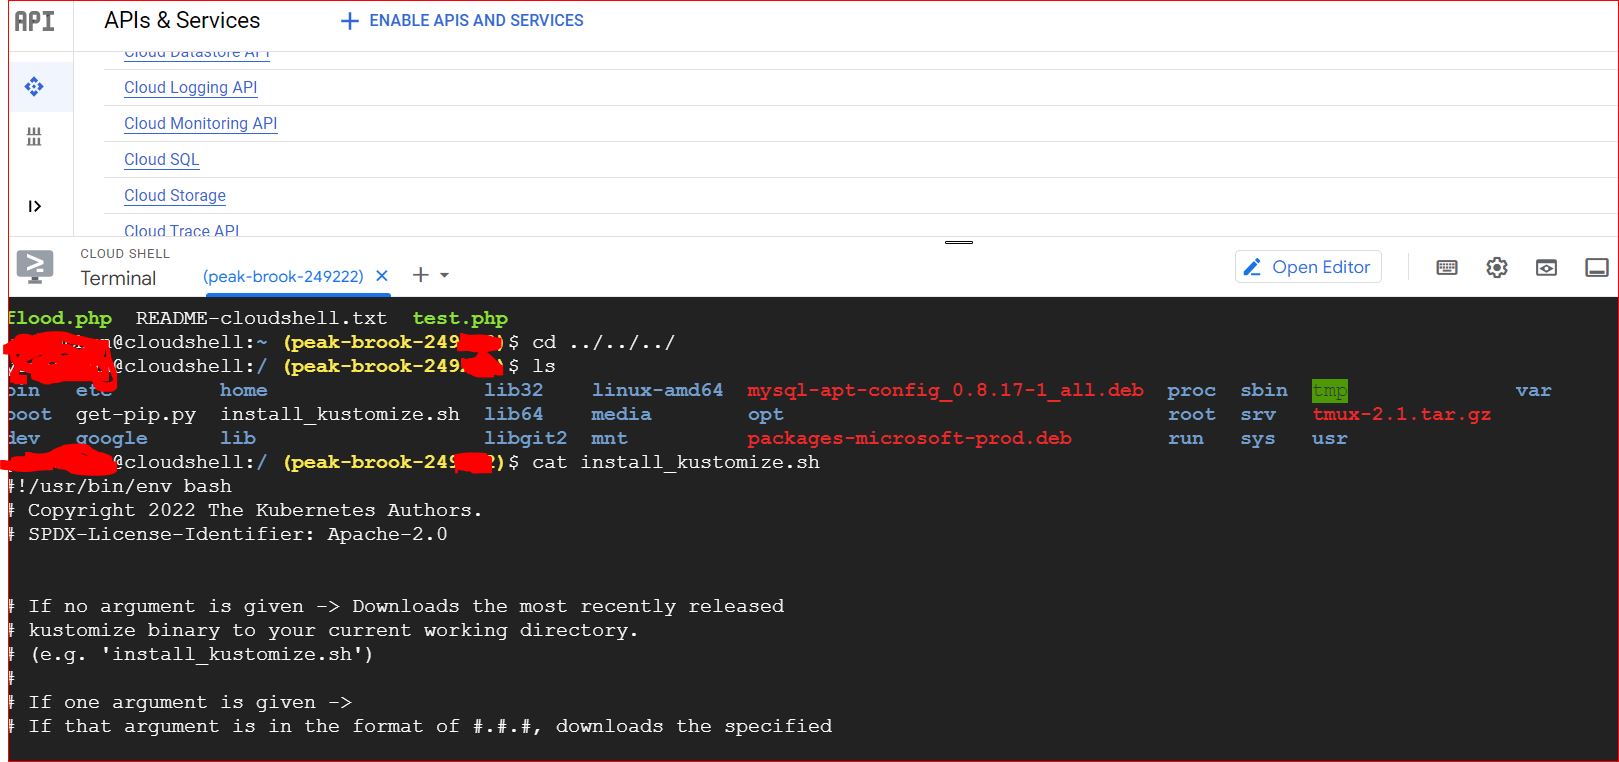The width and height of the screenshot is (1619, 762).
Task: Click tmux-2.1.tar.gz in the listing
Action: (1402, 414)
